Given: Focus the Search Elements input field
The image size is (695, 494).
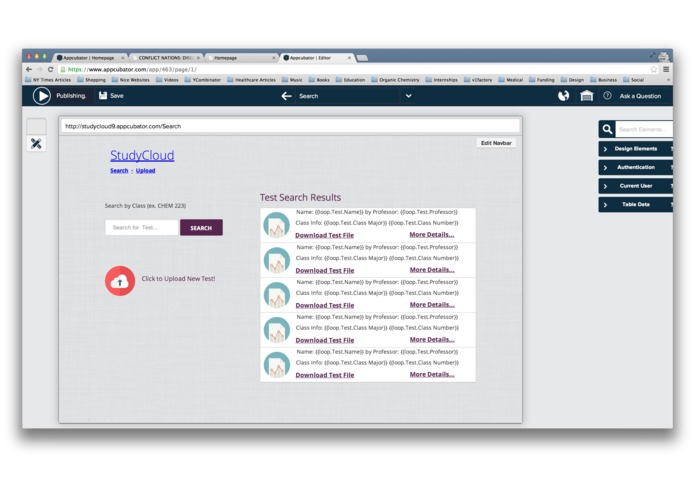Looking at the screenshot, I should [x=644, y=129].
